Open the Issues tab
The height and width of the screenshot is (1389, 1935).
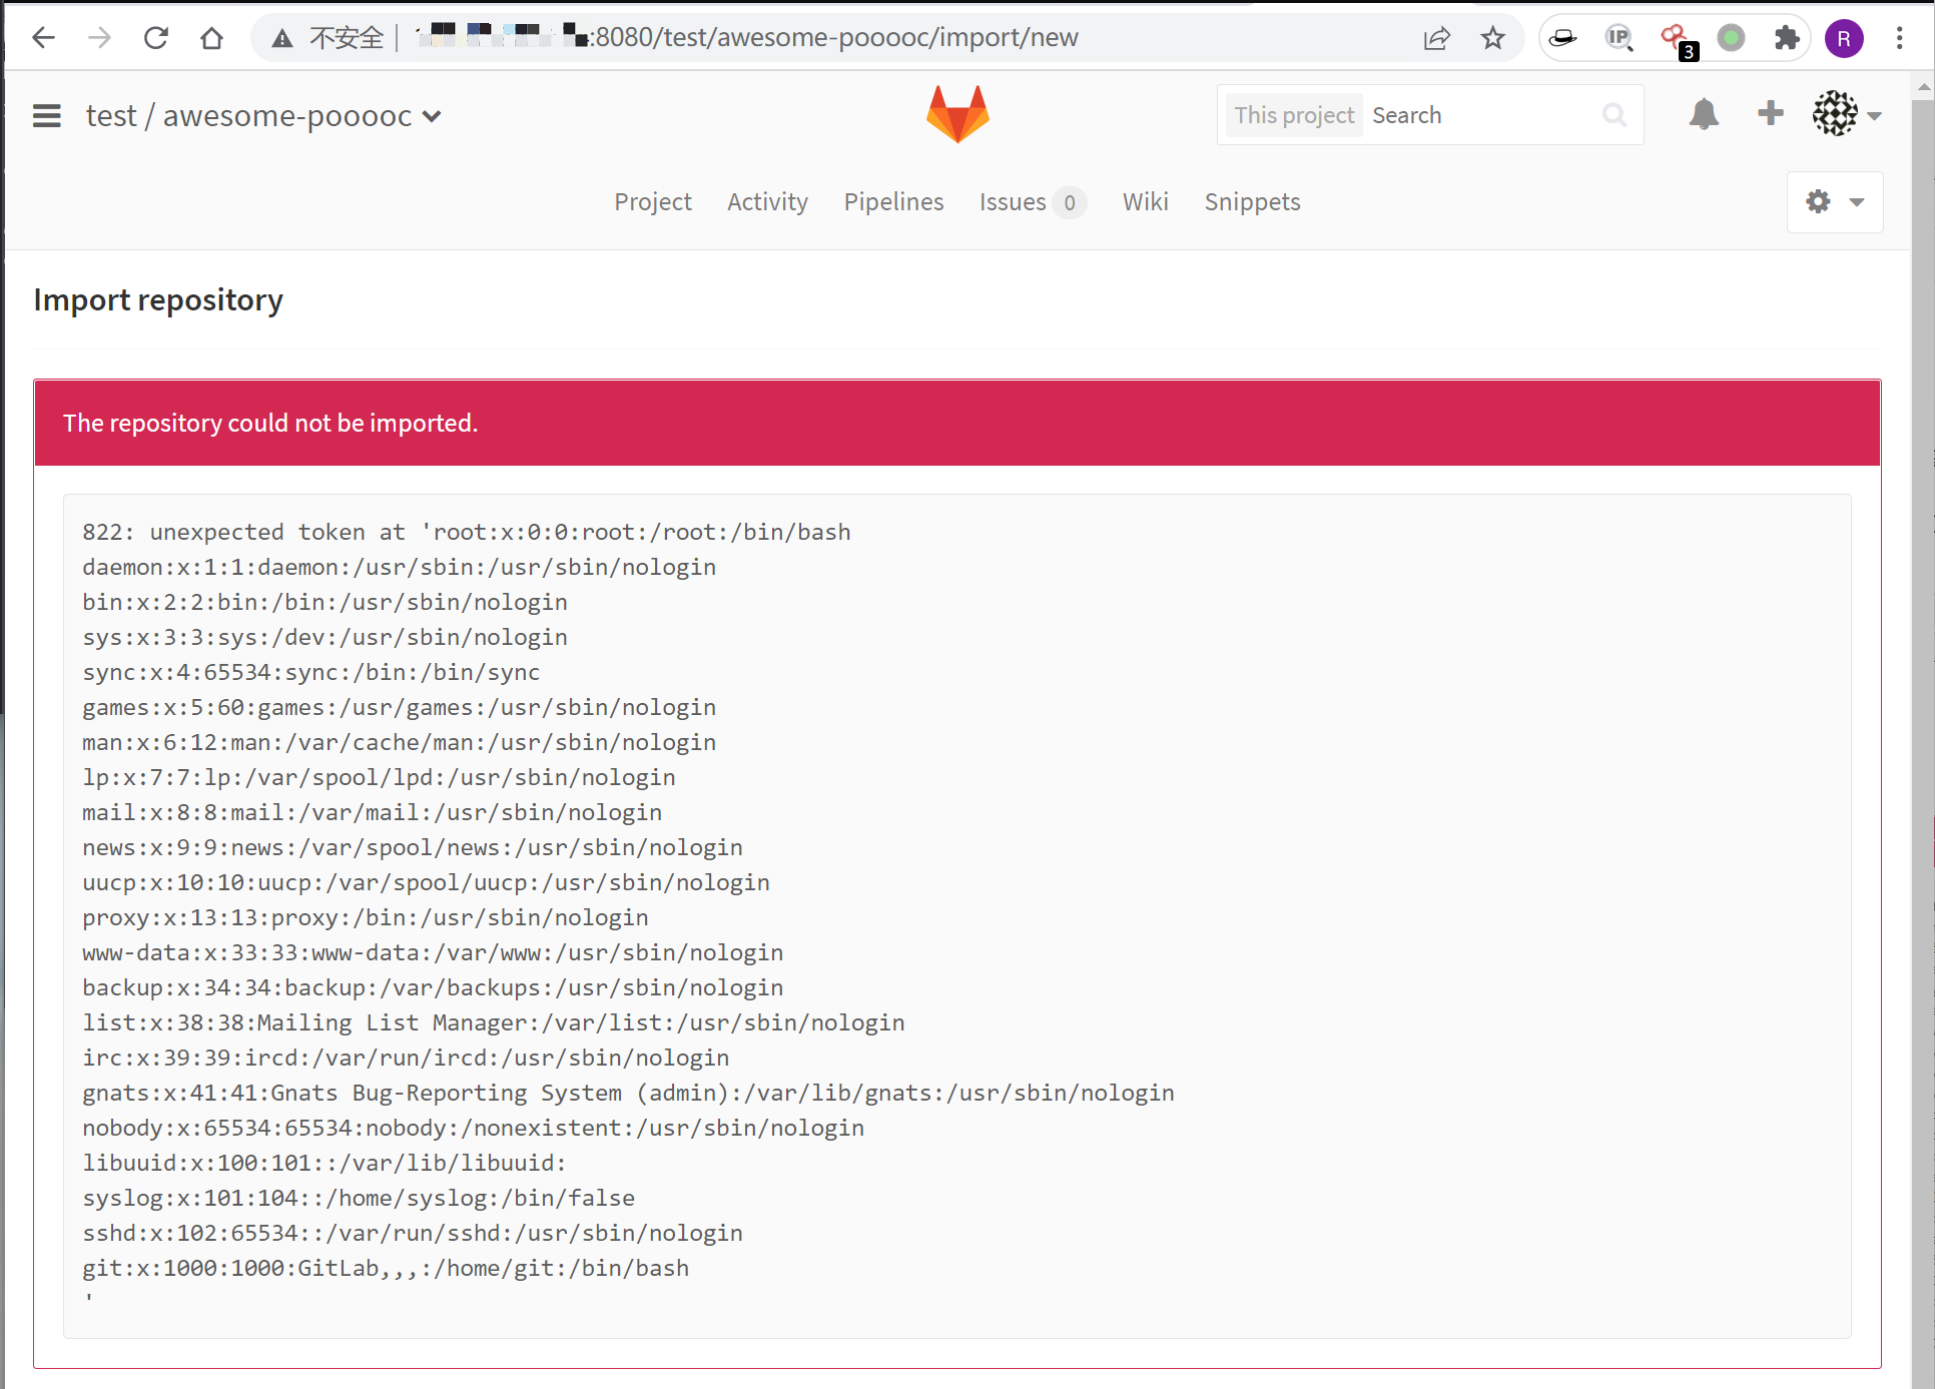(x=1012, y=202)
